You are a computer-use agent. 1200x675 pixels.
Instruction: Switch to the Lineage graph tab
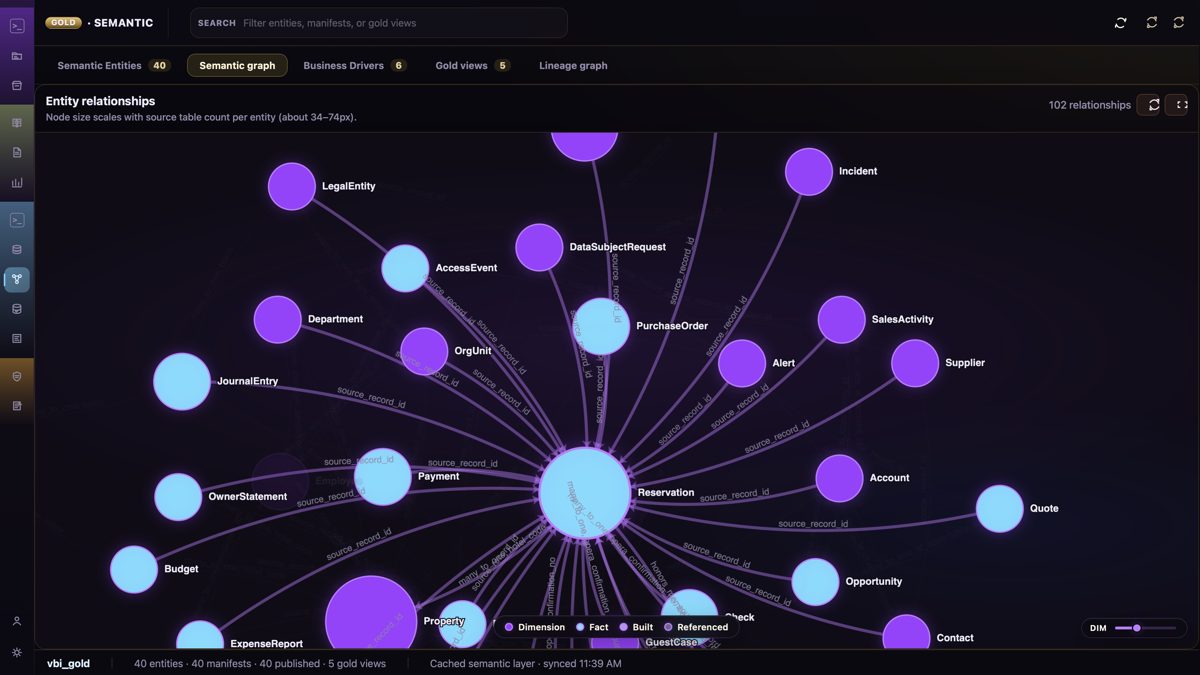(573, 66)
